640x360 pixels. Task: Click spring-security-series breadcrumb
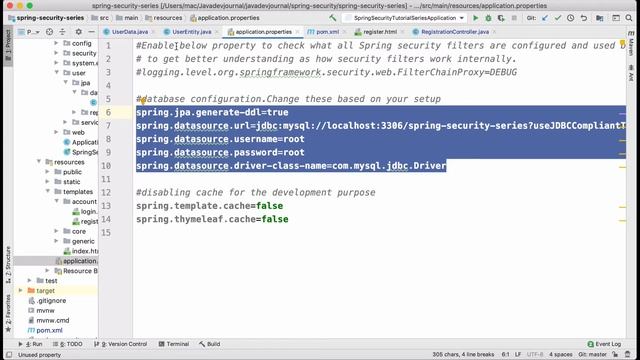(x=46, y=18)
